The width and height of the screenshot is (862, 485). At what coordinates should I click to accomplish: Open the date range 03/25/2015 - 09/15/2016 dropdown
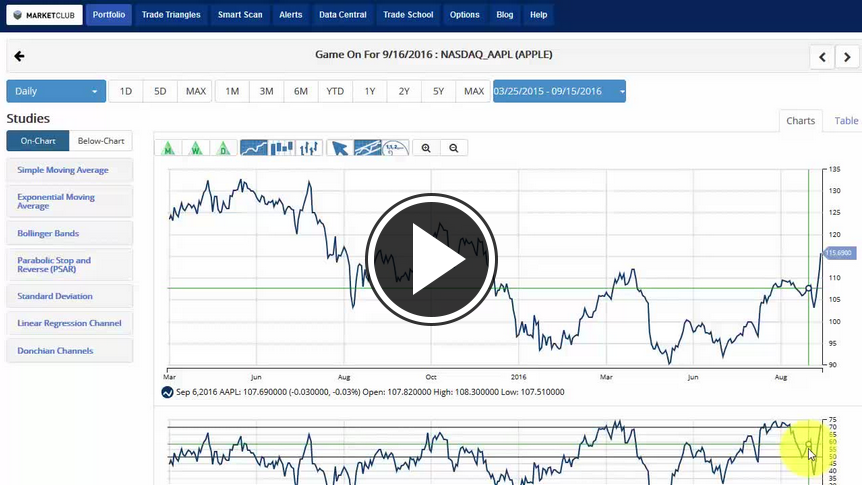click(559, 91)
